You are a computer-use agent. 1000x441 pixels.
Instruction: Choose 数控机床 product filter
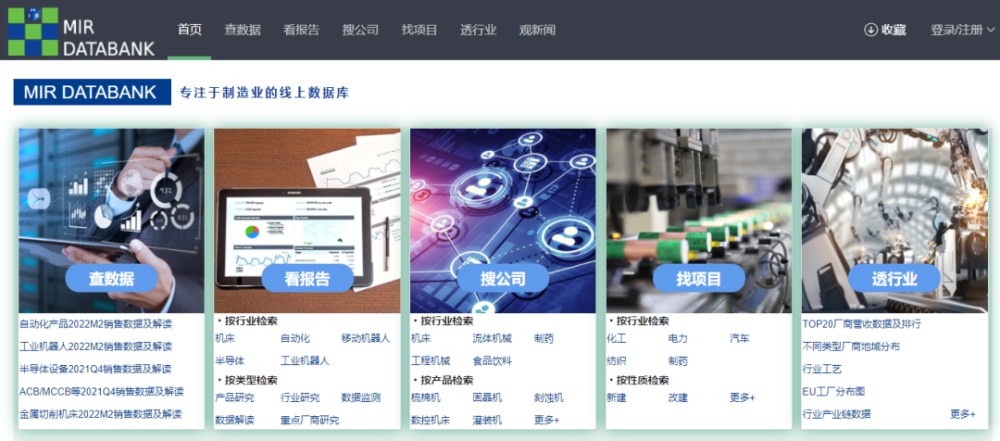pyautogui.click(x=430, y=420)
